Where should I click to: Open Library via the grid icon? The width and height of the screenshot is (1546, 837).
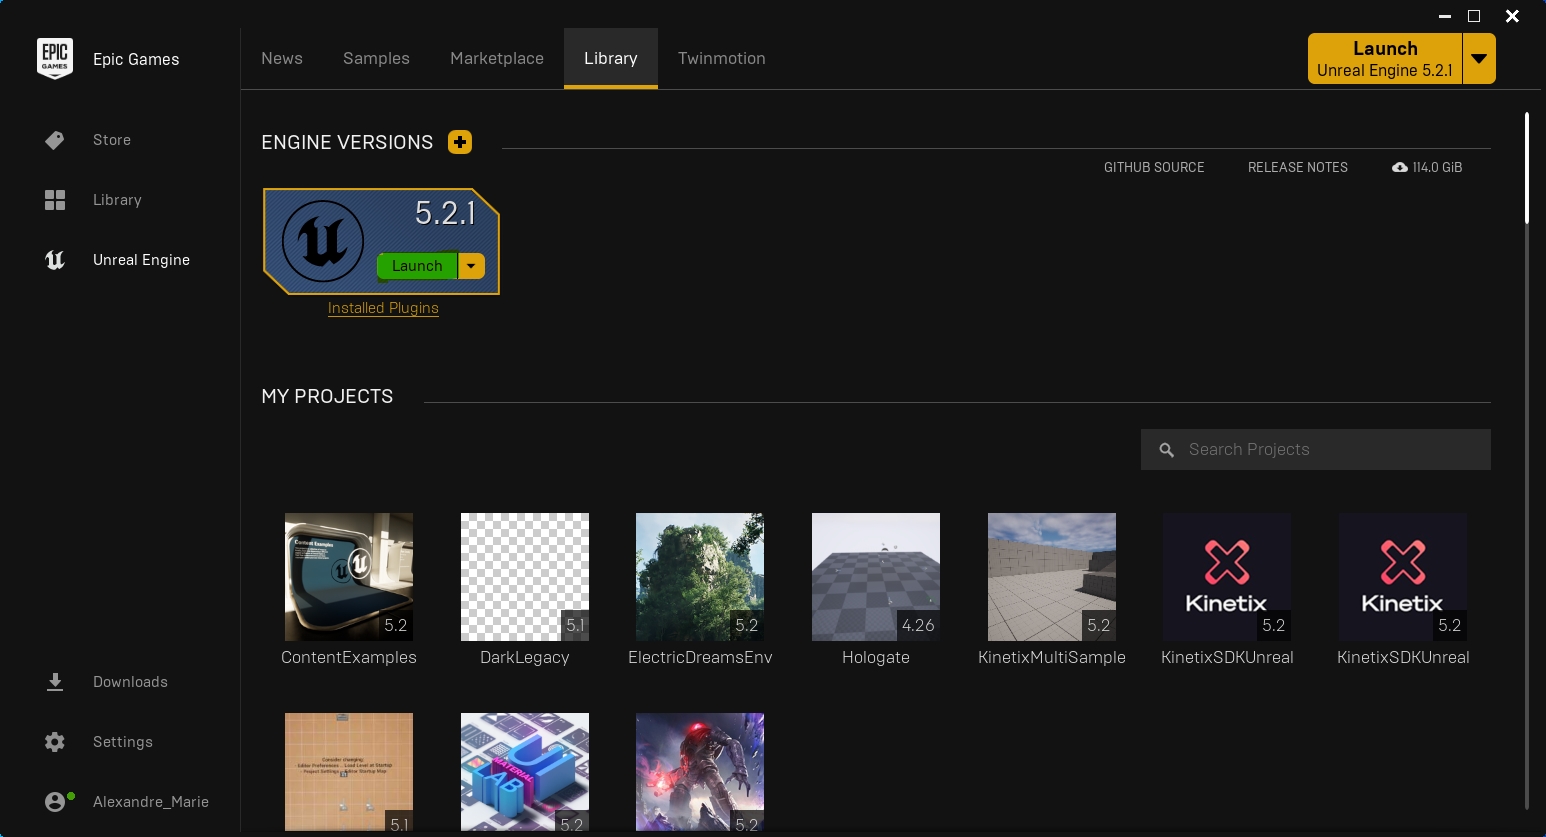coord(55,200)
